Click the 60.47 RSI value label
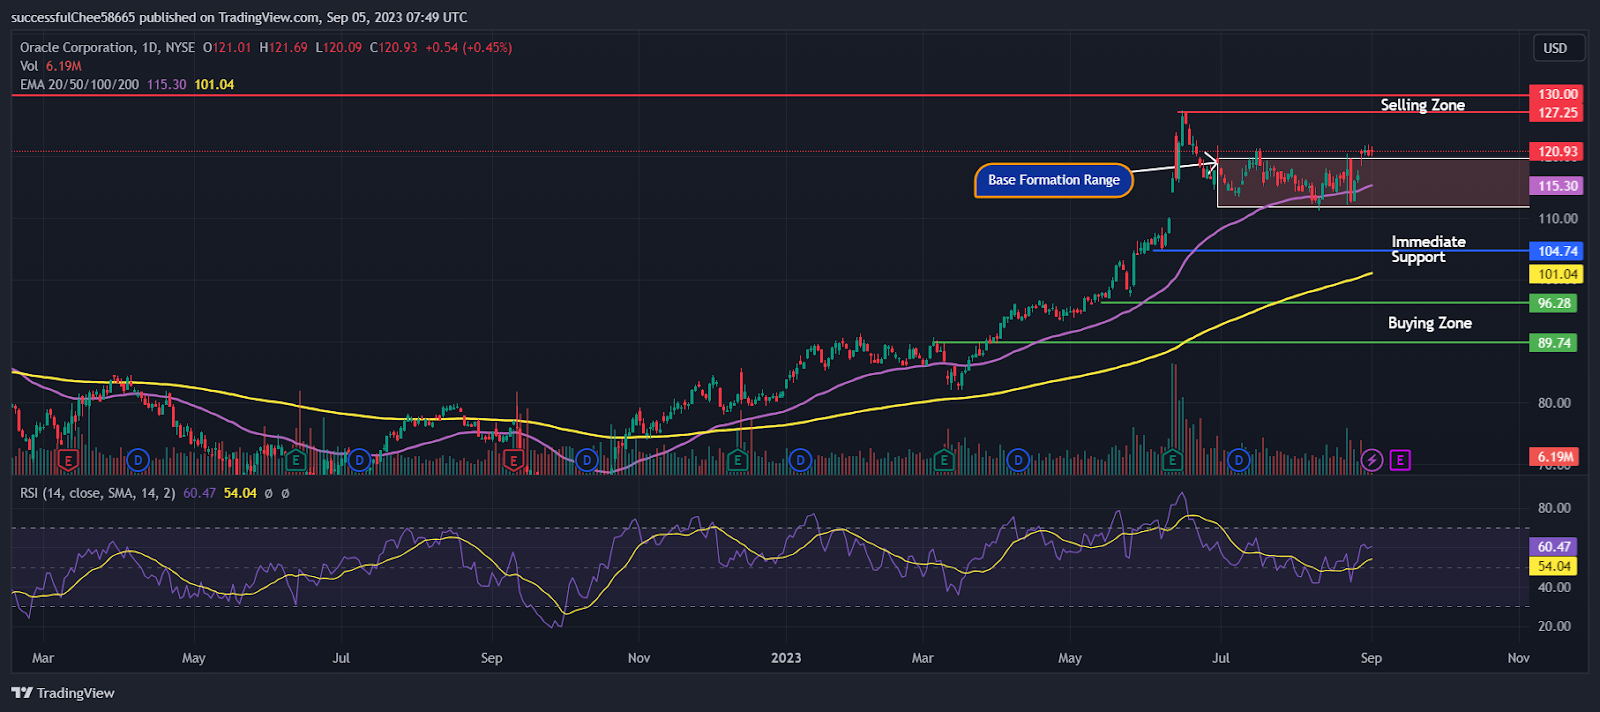 point(1554,547)
